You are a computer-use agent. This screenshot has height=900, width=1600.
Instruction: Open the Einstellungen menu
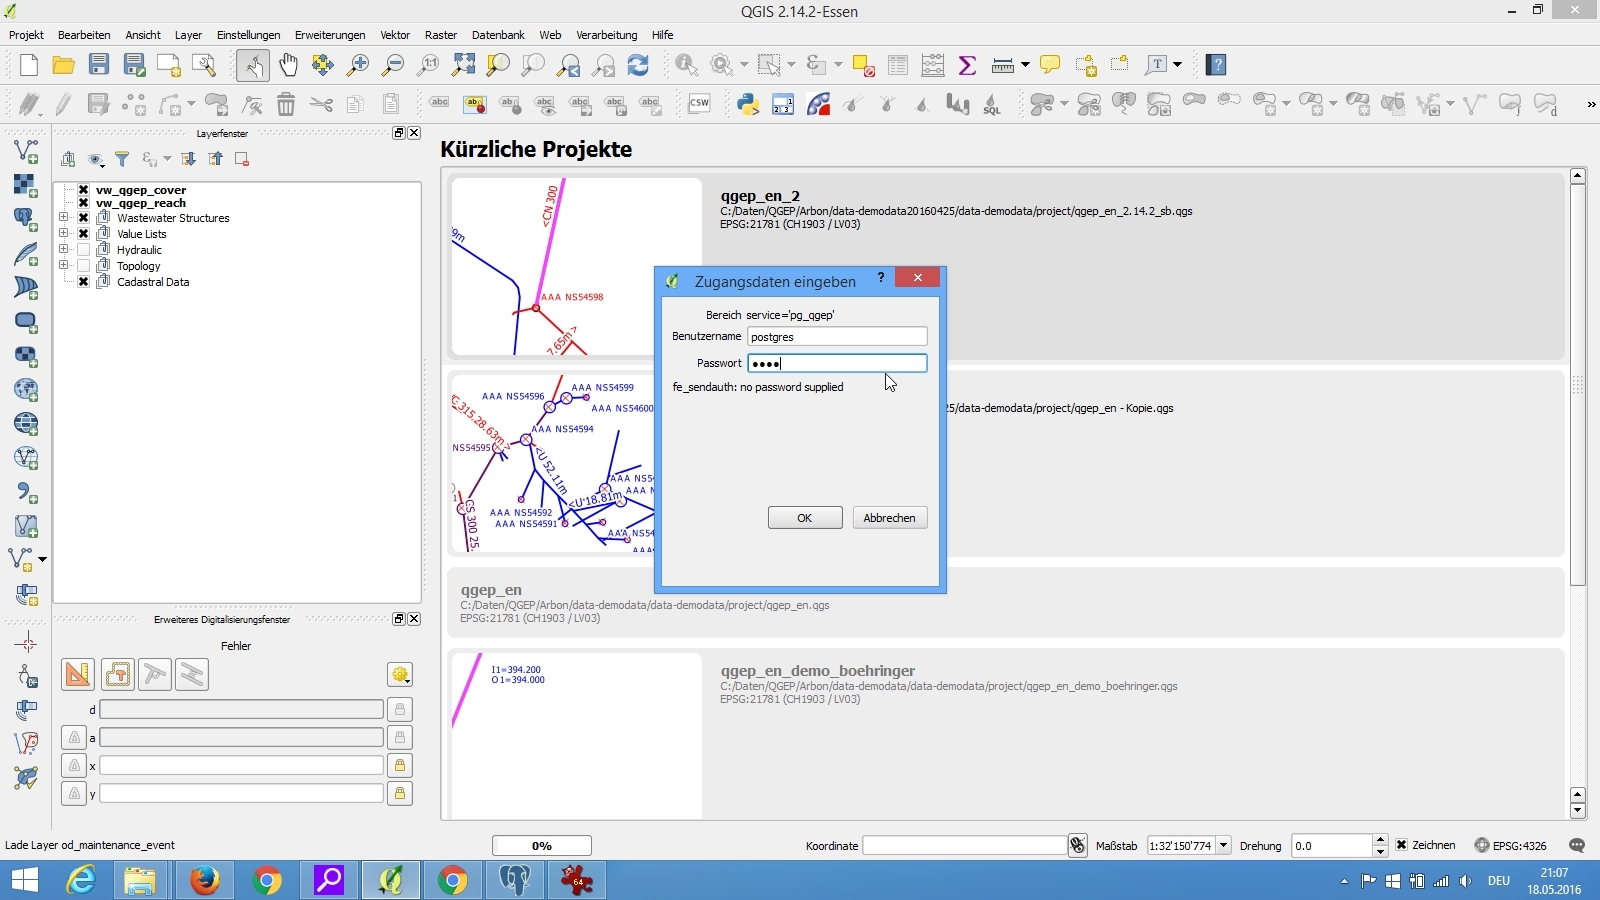pyautogui.click(x=249, y=35)
